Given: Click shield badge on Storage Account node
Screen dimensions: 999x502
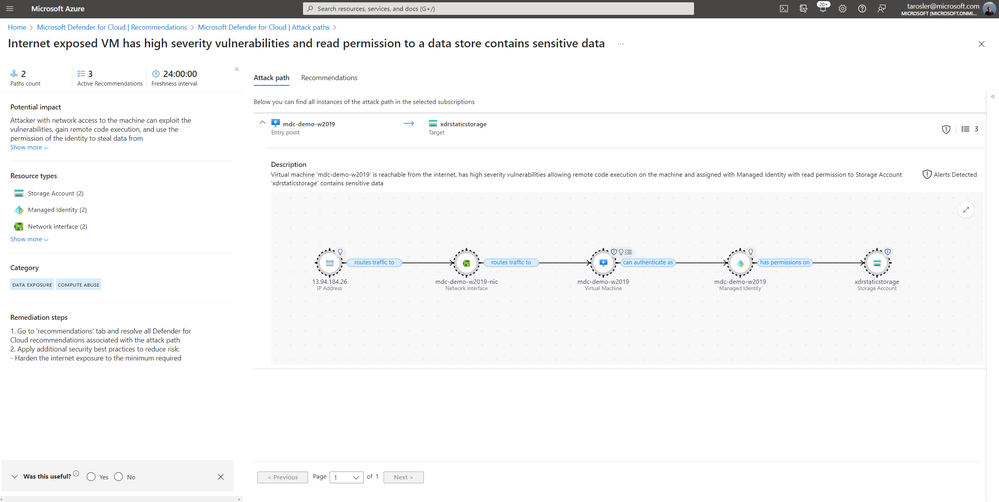Looking at the screenshot, I should click(888, 252).
